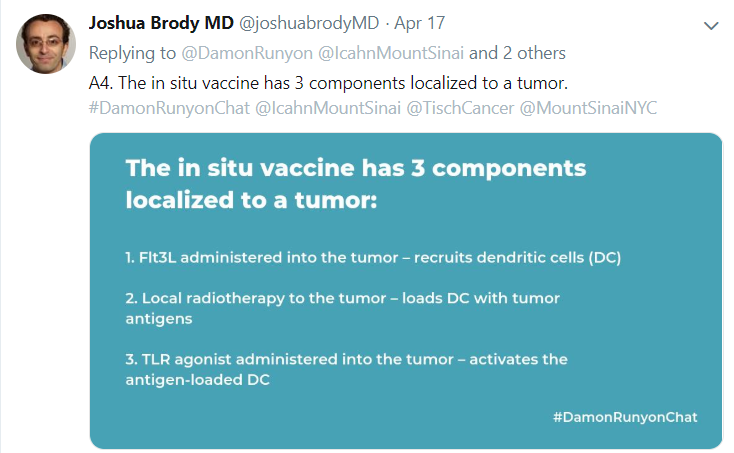
Task: Visit the @TischCancer mention
Action: pos(460,108)
